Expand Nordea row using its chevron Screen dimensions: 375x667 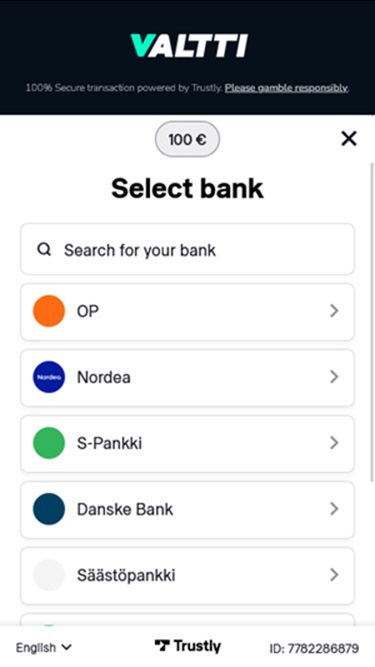(x=334, y=377)
